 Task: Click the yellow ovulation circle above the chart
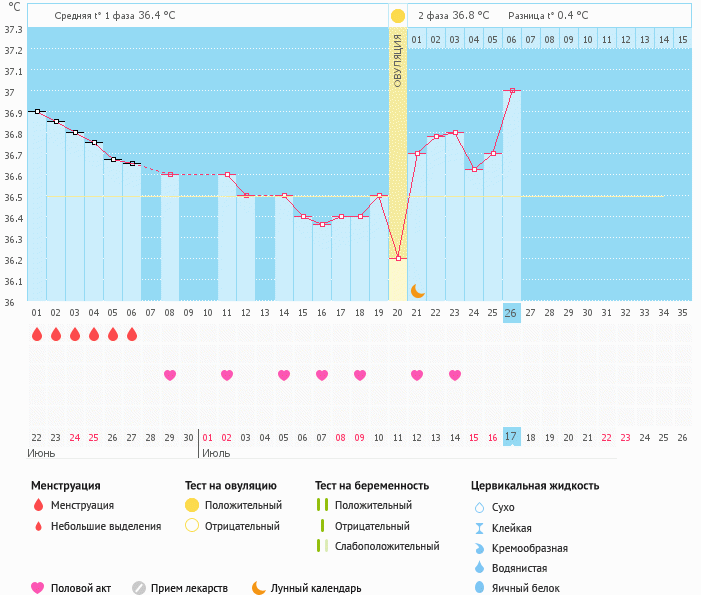point(398,16)
